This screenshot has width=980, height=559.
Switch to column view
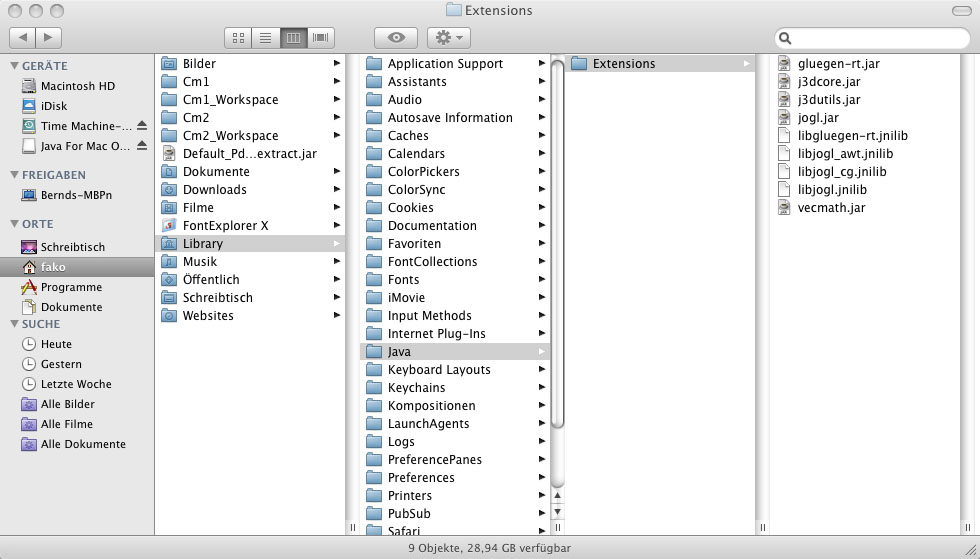293,38
